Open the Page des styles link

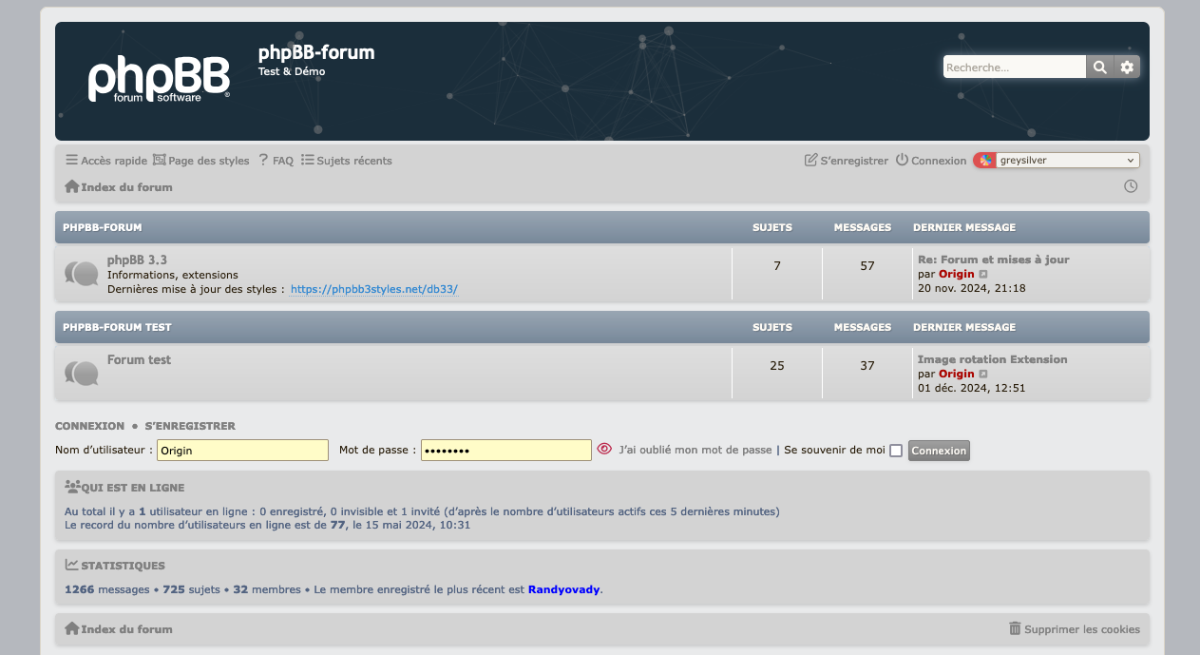click(x=201, y=160)
